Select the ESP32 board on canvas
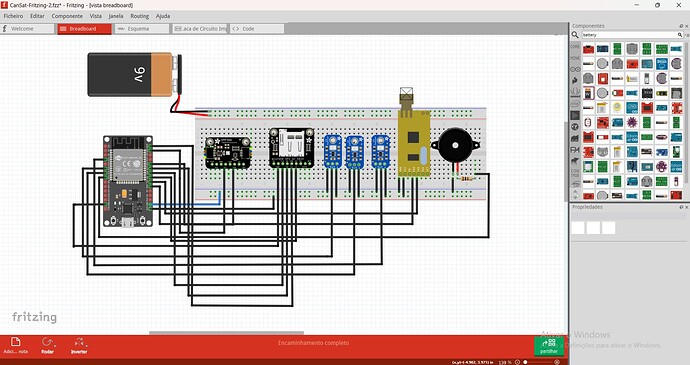This screenshot has height=365, width=690. [x=128, y=181]
